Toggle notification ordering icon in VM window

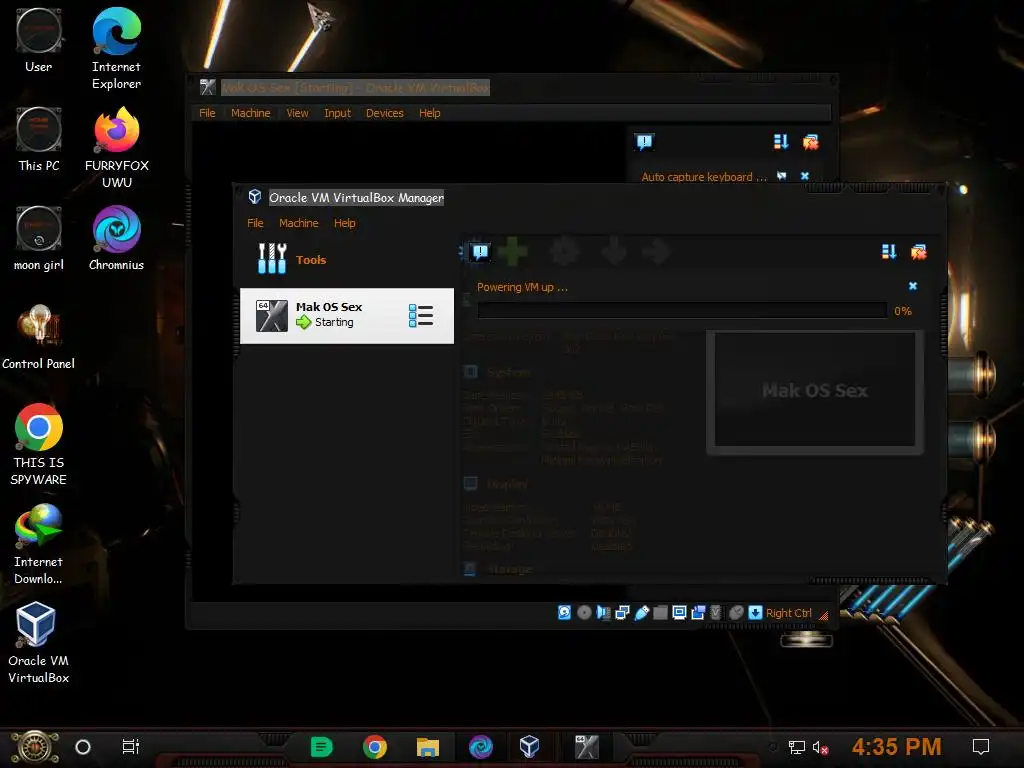point(781,142)
